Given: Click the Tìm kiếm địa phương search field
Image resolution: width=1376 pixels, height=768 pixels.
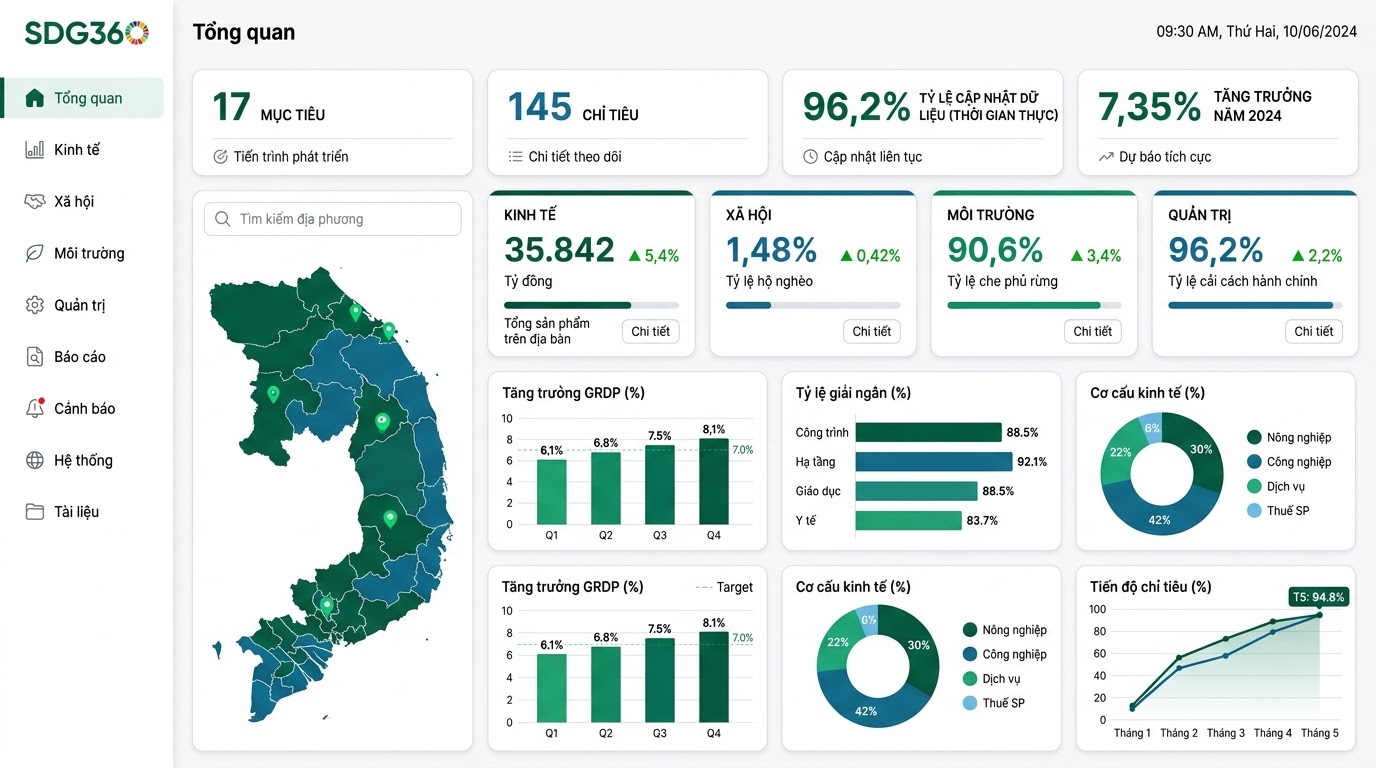Looking at the screenshot, I should [x=333, y=219].
